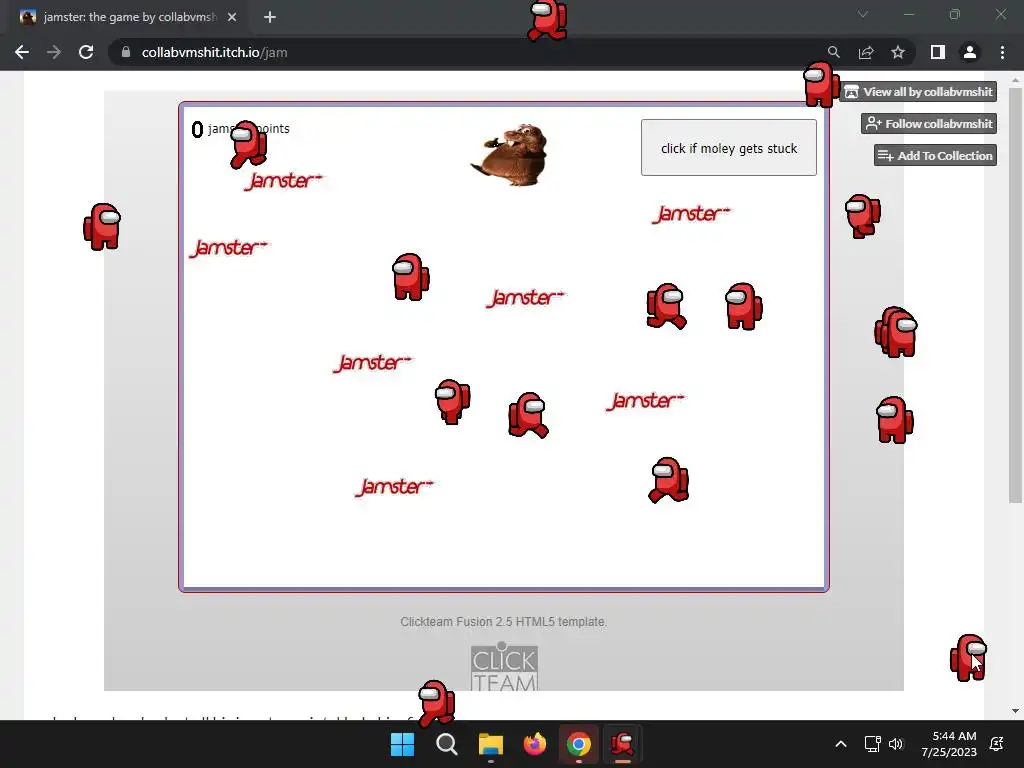The image size is (1024, 768).
Task: Open the zoom magnifier icon in address bar
Action: click(833, 52)
